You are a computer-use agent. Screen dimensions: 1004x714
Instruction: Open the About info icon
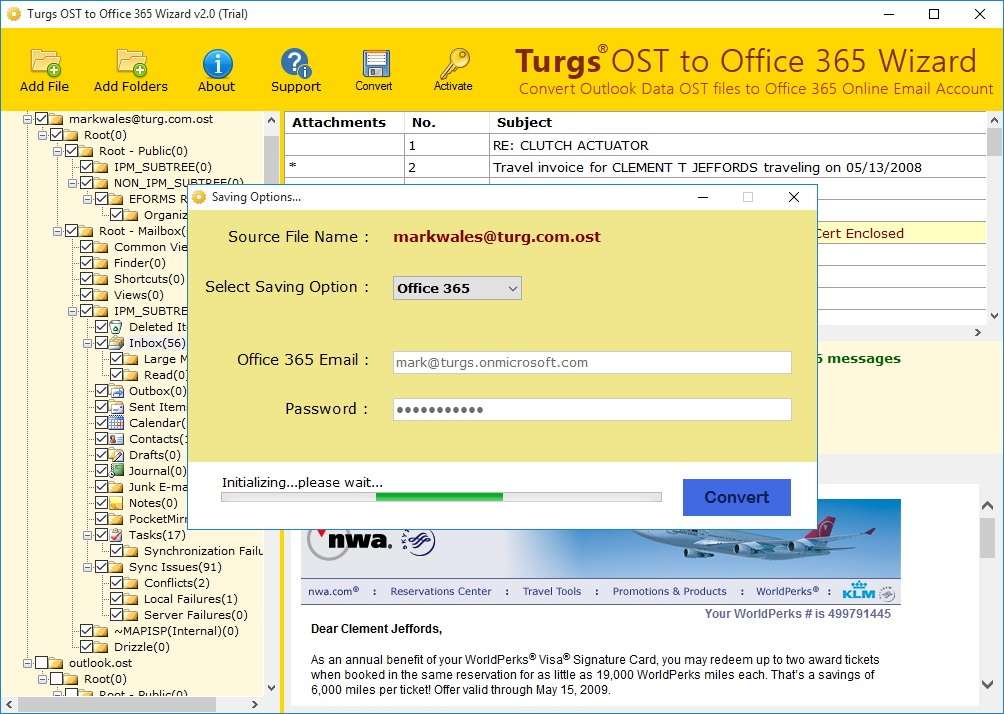click(217, 64)
